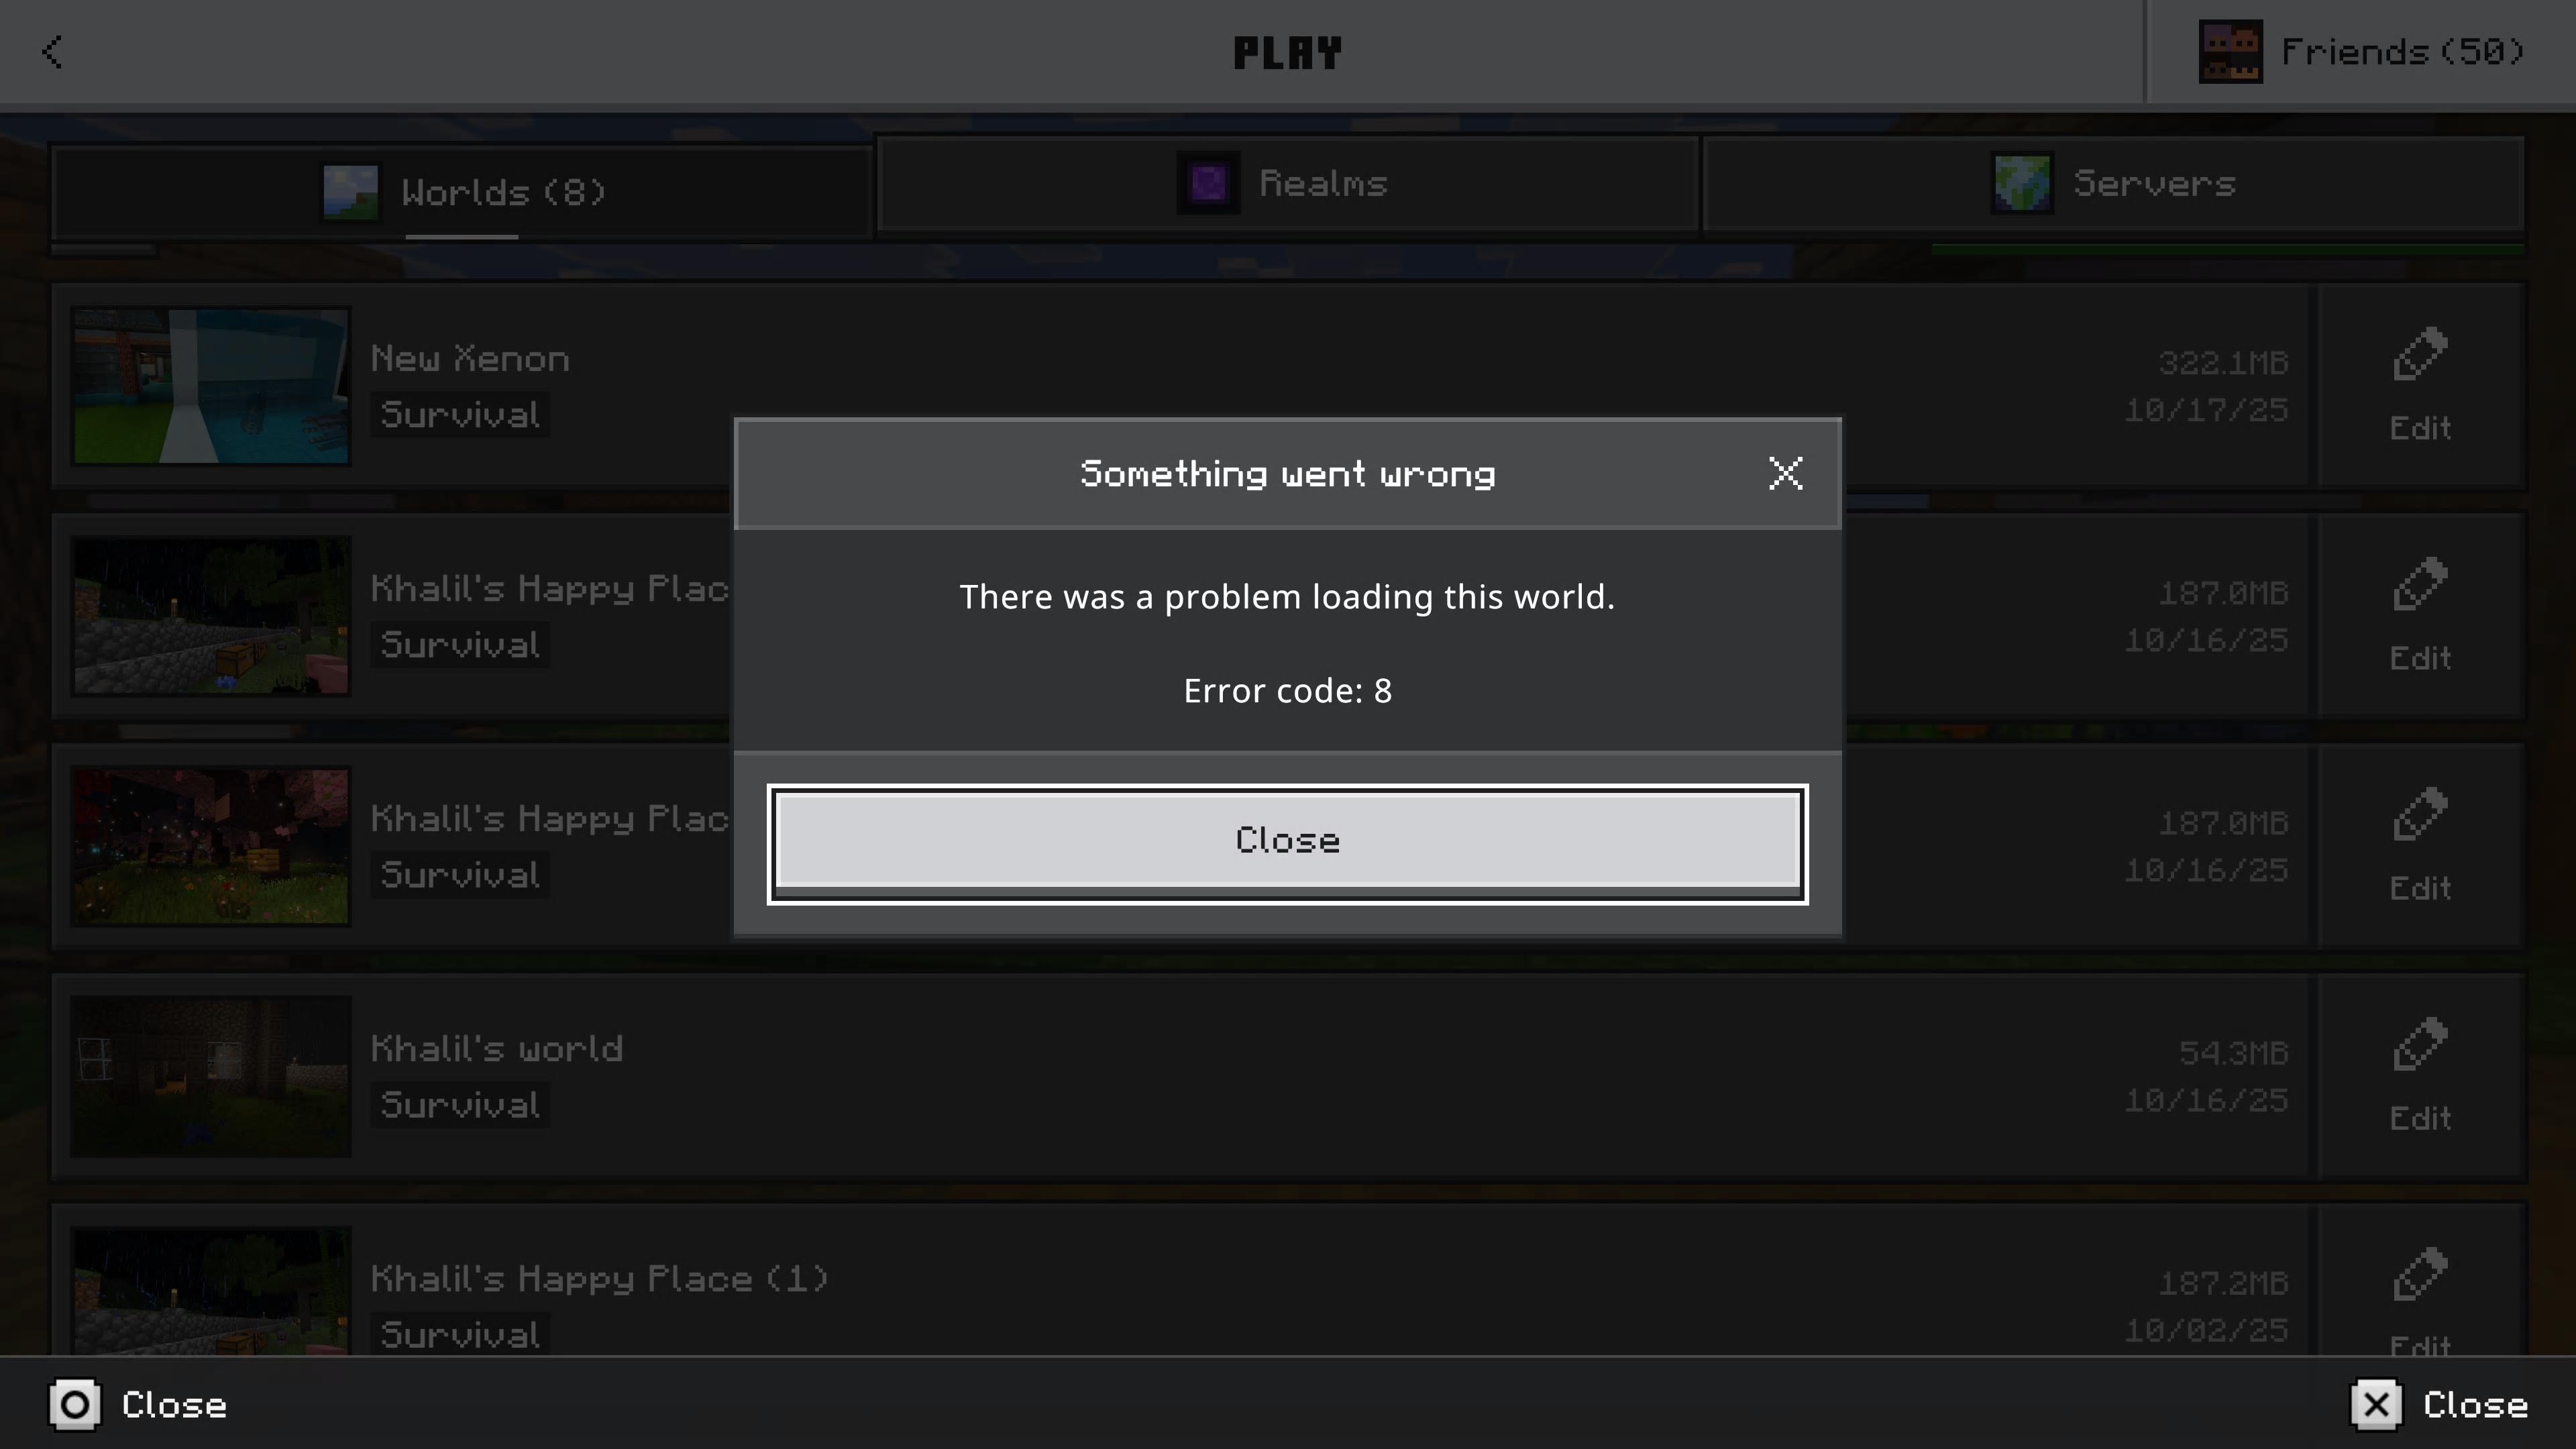Click the pencil Edit icon for New Xenon
This screenshot has width=2576, height=1449.
tap(2420, 354)
